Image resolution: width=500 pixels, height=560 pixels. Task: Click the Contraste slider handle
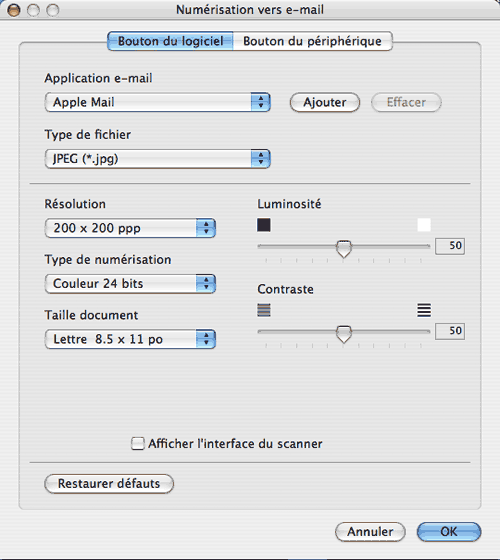click(x=344, y=334)
